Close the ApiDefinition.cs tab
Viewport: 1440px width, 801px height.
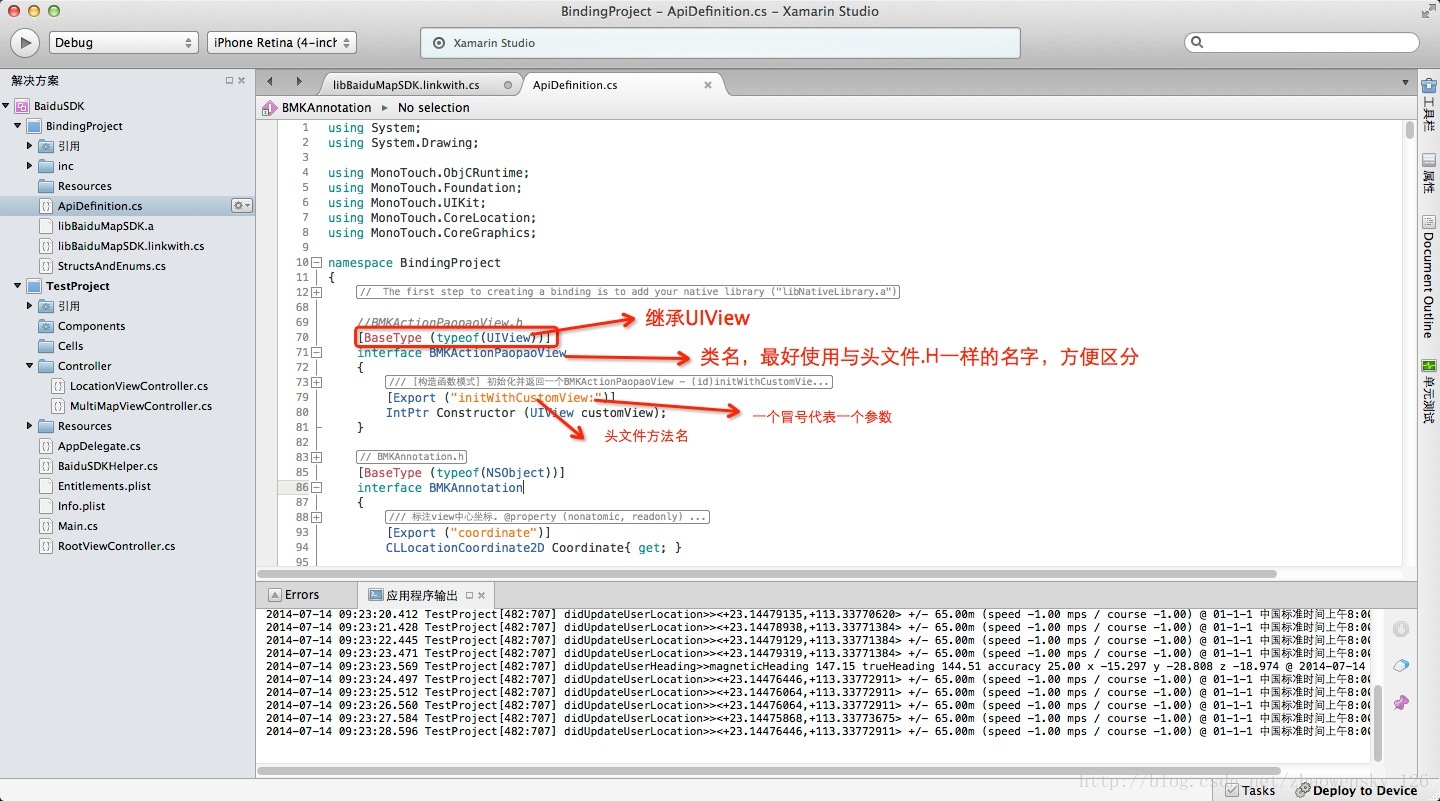tap(708, 85)
